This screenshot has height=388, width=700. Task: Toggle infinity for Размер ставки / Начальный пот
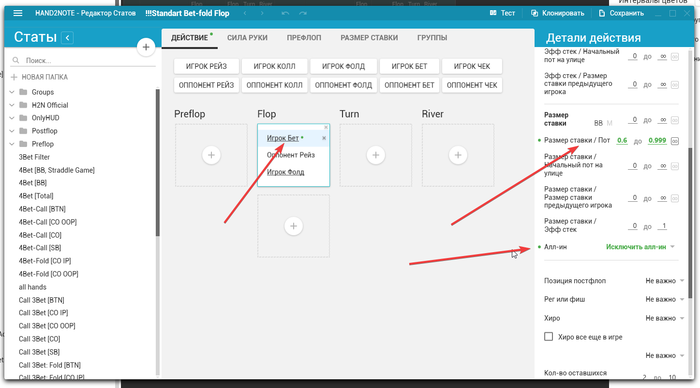coord(675,166)
